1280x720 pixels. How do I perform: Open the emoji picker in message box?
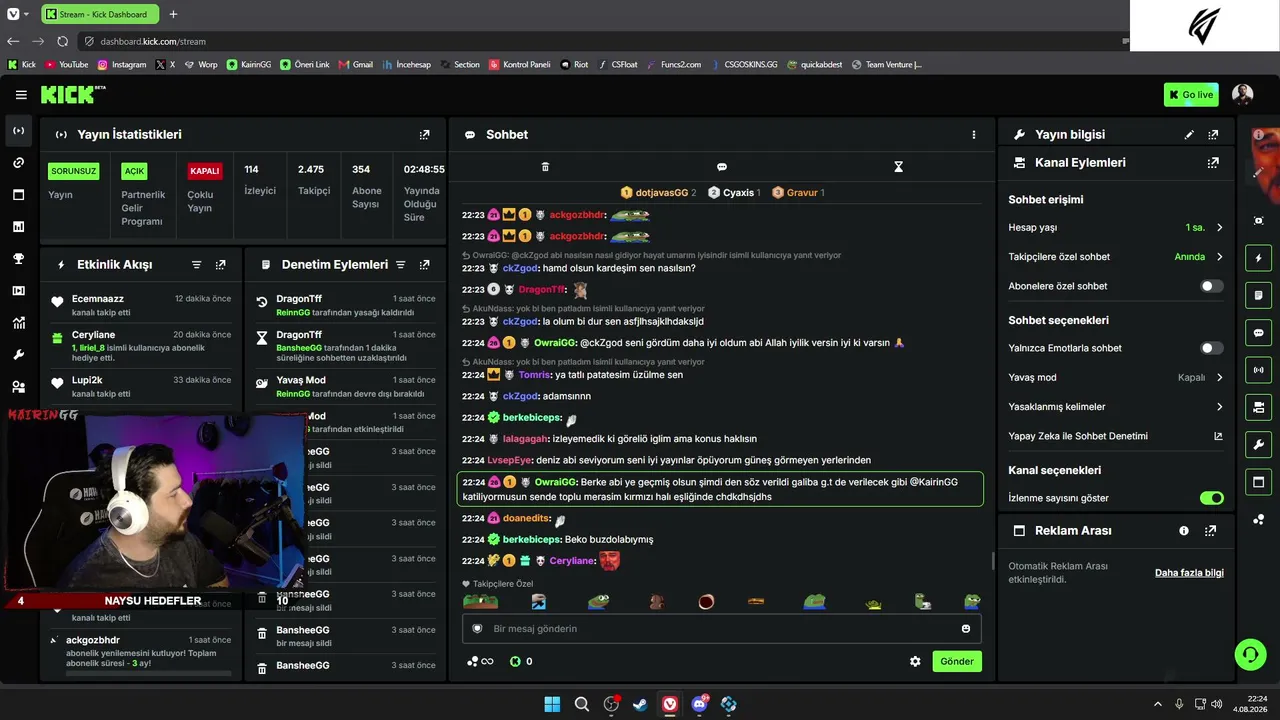pos(966,629)
